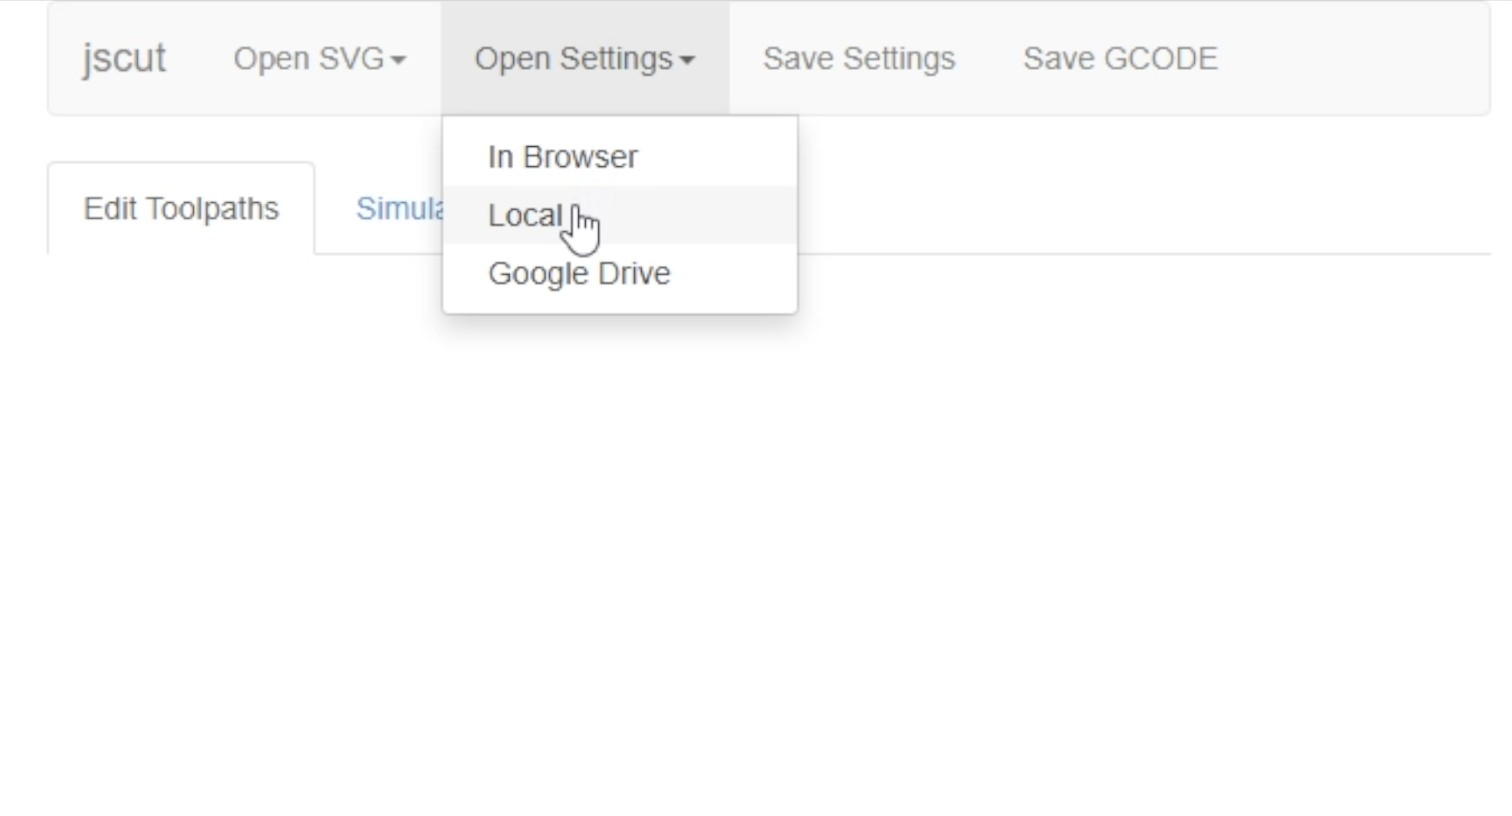This screenshot has height=816, width=1512.
Task: Load settings from a local file
Action: (525, 215)
